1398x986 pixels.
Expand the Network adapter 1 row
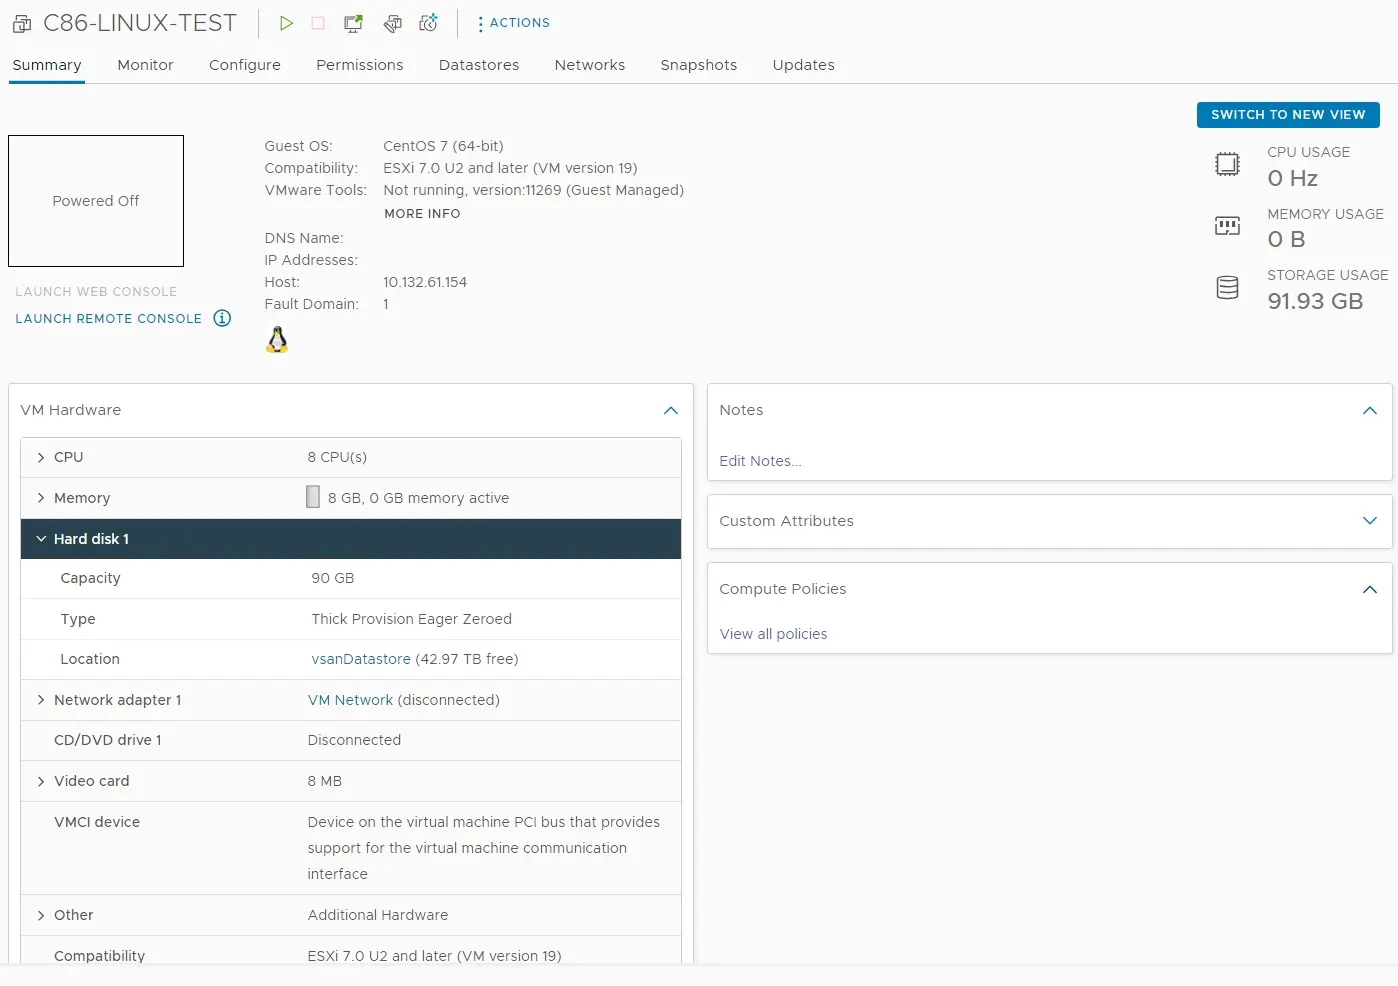(x=41, y=700)
